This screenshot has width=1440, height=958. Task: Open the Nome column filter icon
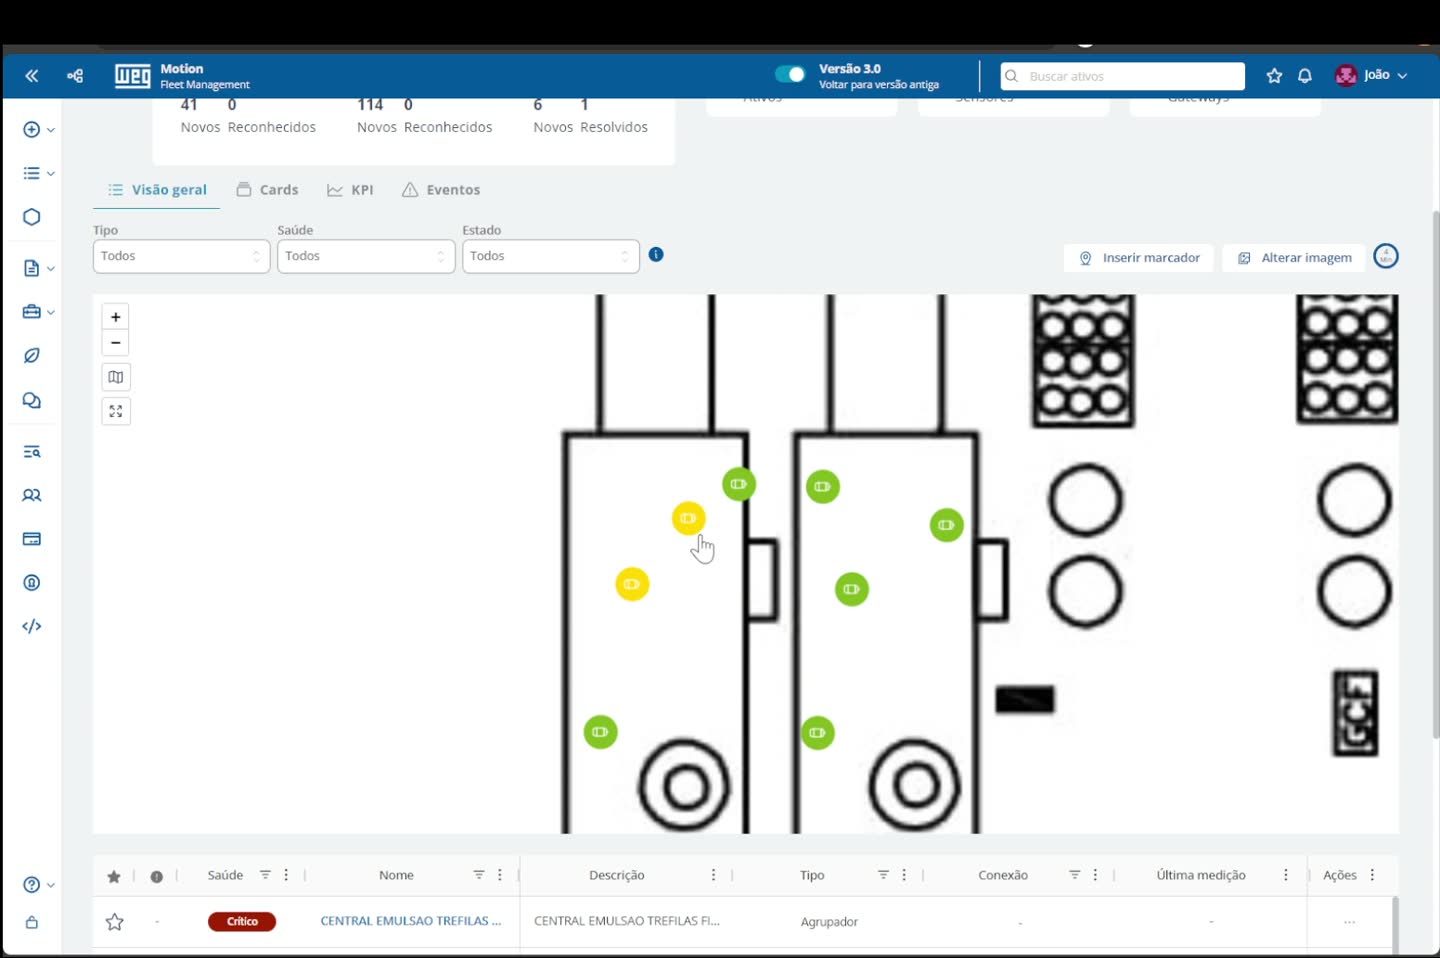tap(479, 875)
